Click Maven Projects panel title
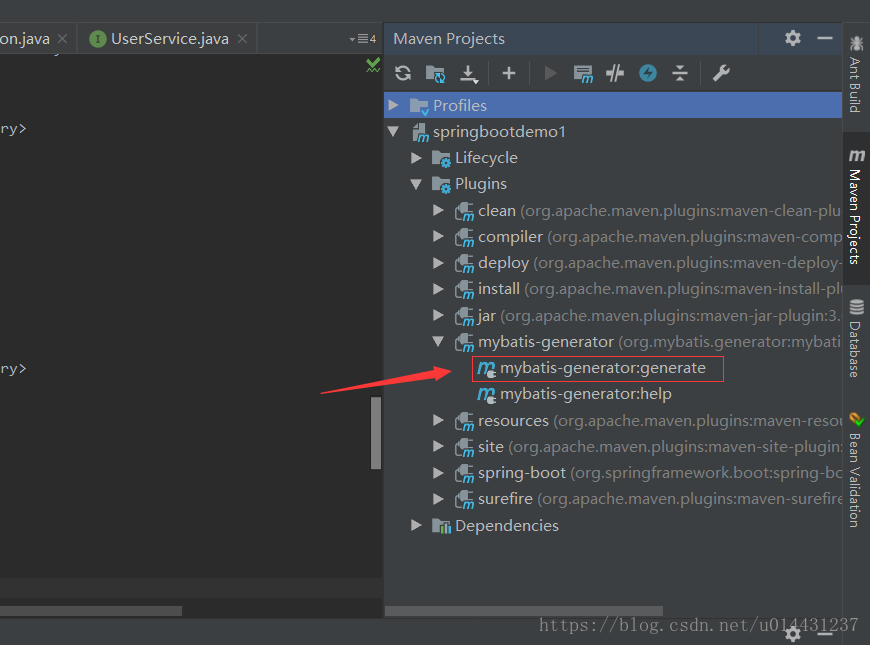Viewport: 870px width, 645px height. point(449,38)
